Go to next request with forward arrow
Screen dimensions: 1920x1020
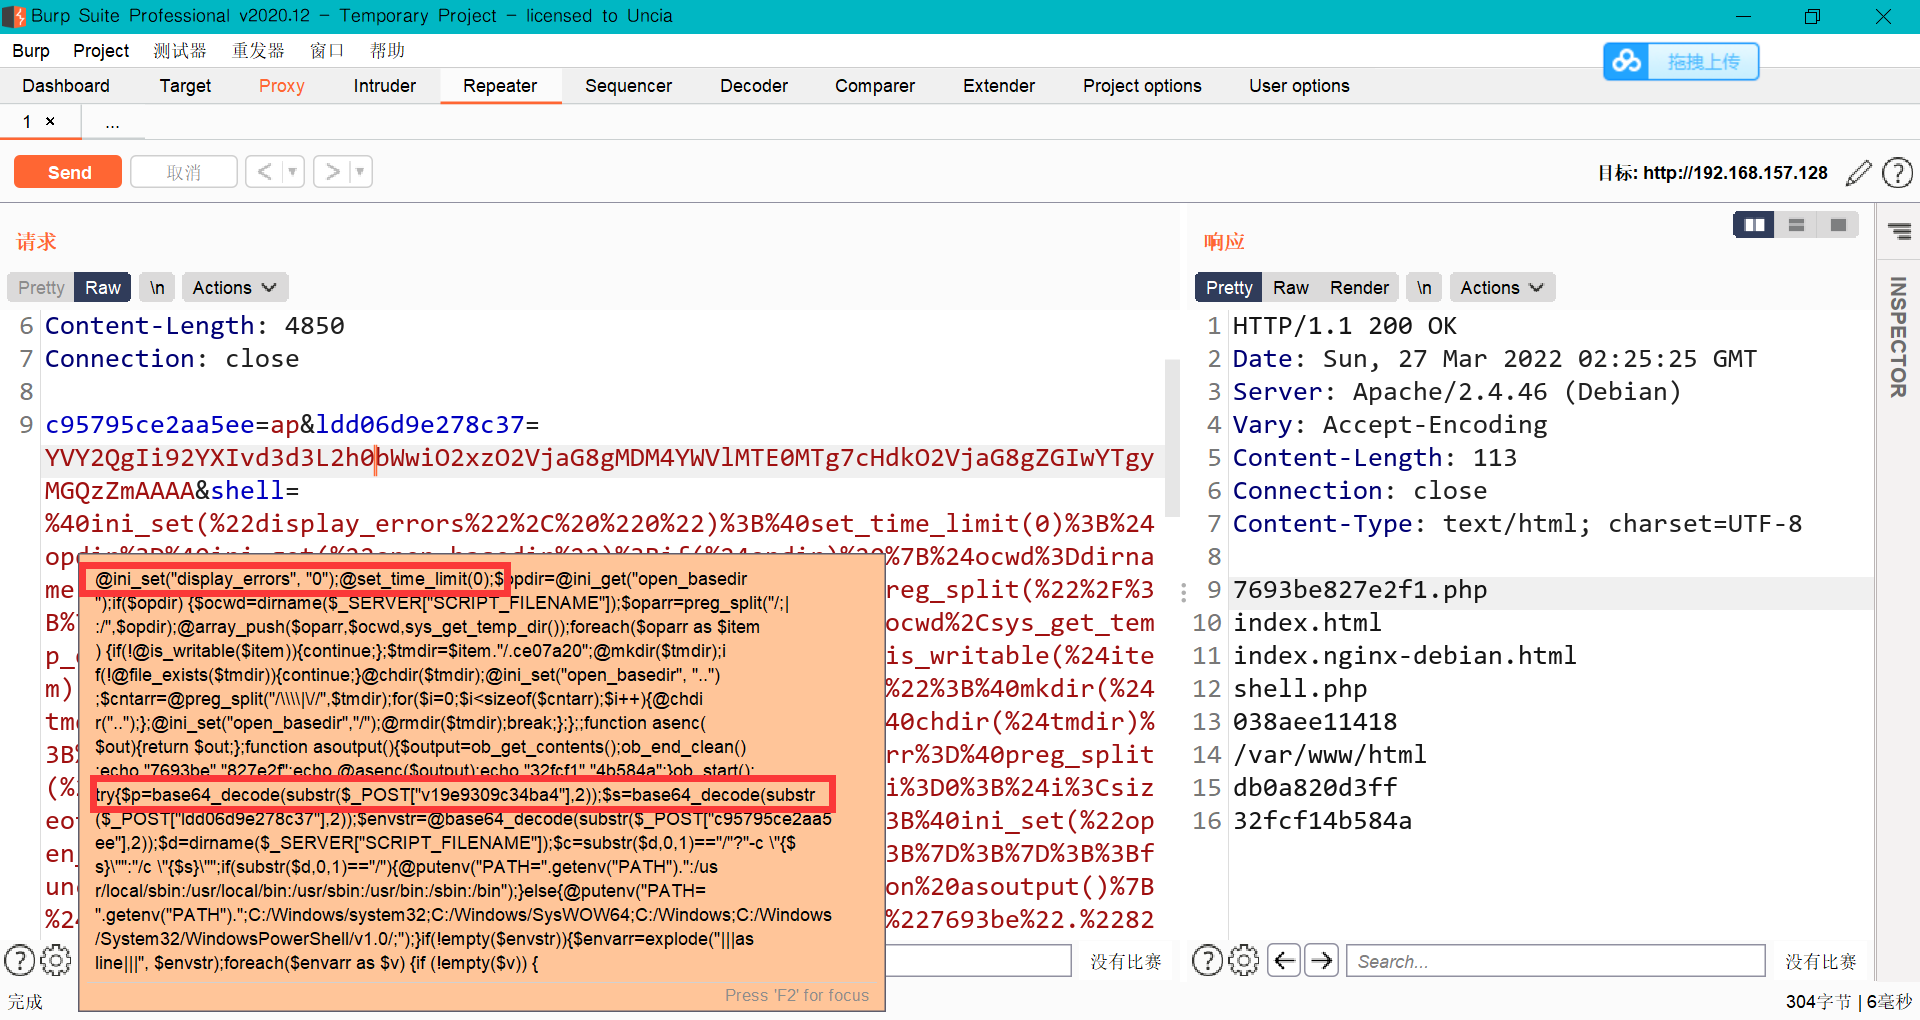click(x=332, y=172)
